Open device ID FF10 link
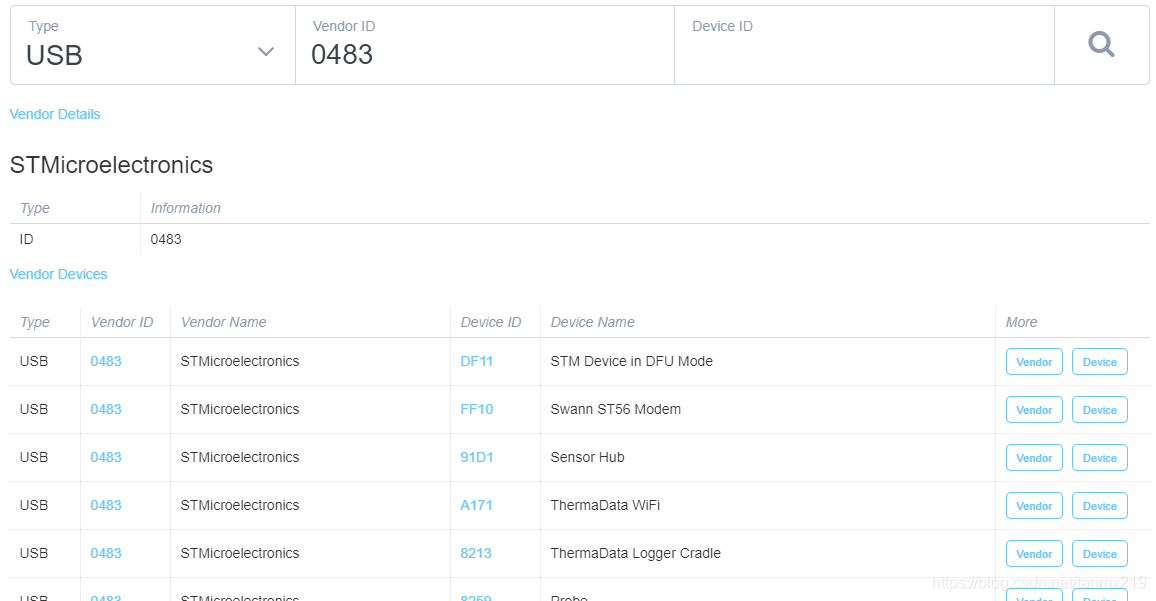The height and width of the screenshot is (601, 1156). tap(476, 409)
